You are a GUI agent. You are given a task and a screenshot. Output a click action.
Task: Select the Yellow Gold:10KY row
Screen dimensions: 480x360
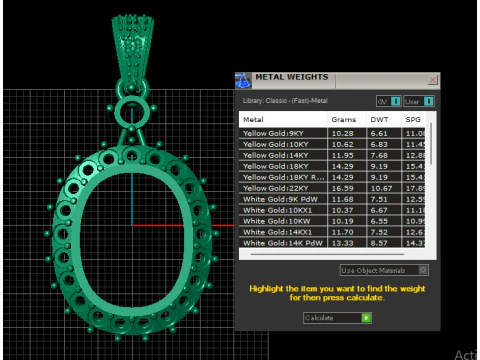click(332, 144)
